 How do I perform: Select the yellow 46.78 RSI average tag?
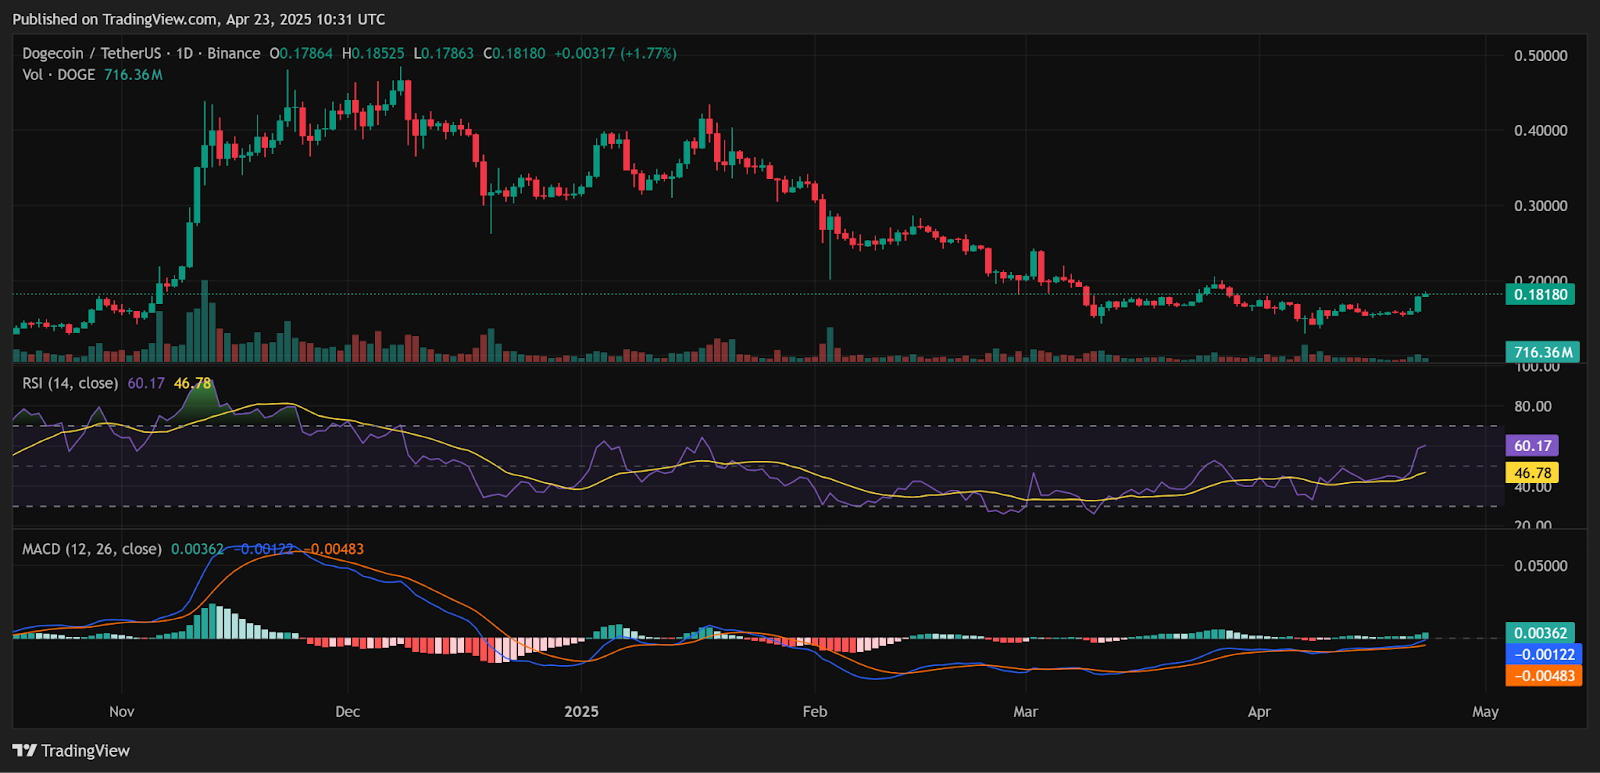pyautogui.click(x=1532, y=473)
